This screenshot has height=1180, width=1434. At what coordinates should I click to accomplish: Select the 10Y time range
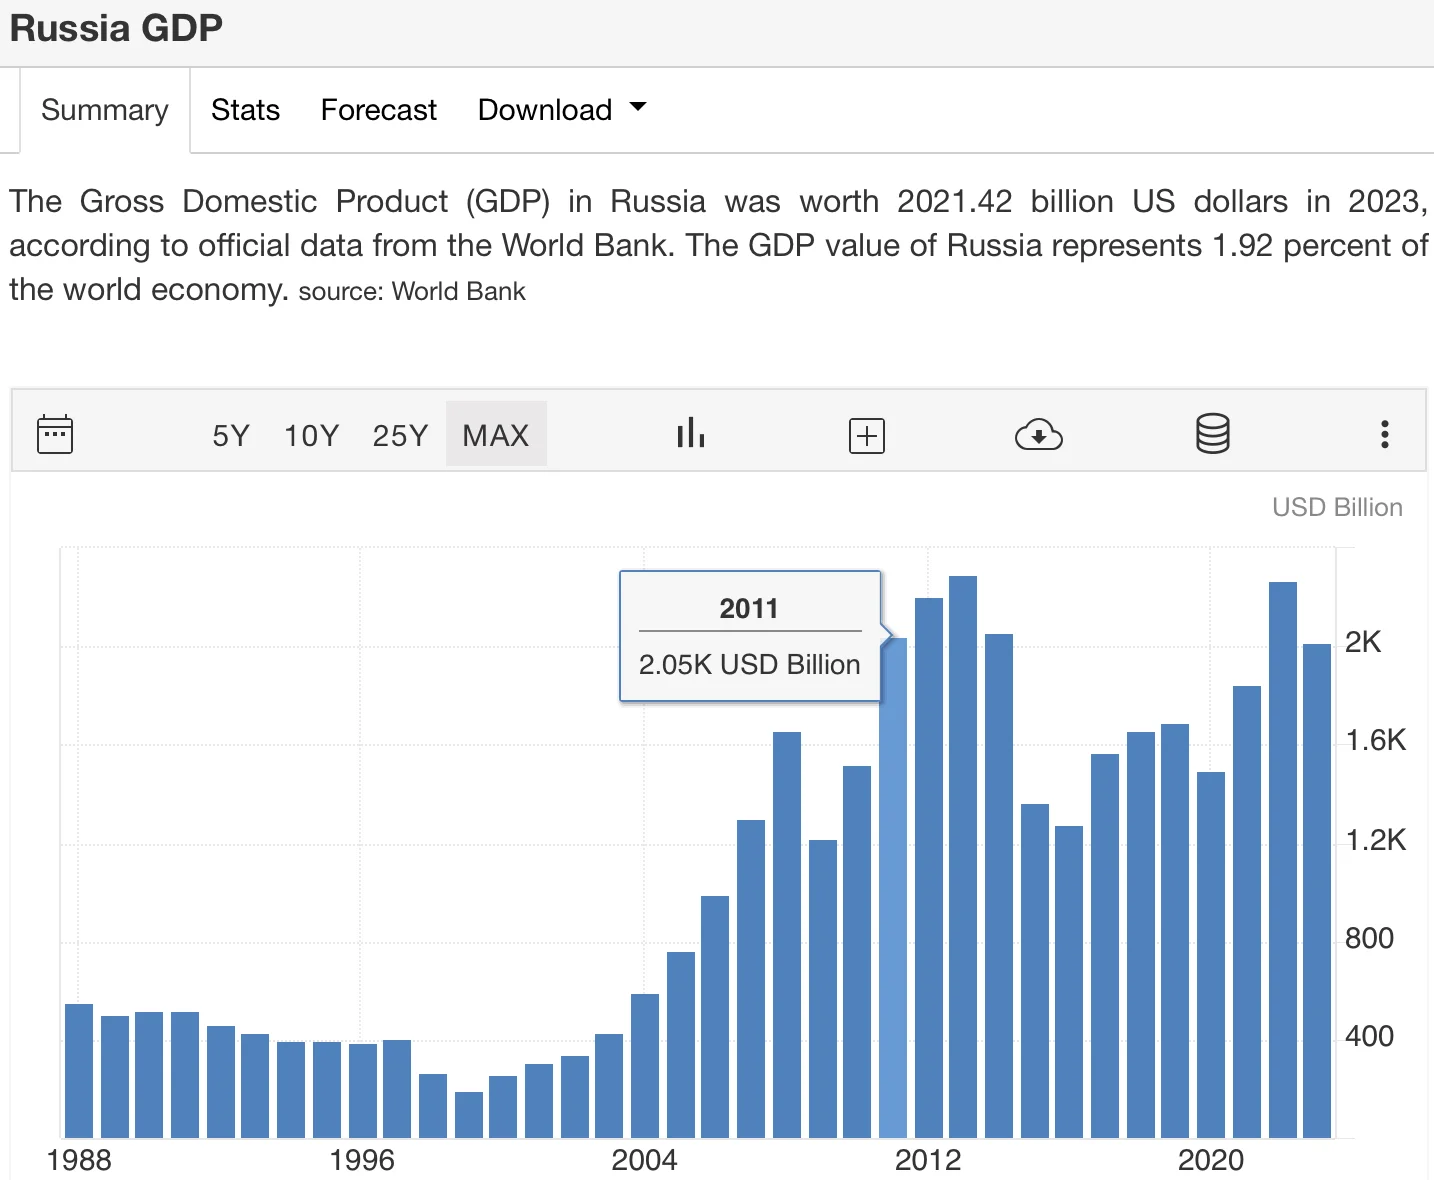coord(311,436)
